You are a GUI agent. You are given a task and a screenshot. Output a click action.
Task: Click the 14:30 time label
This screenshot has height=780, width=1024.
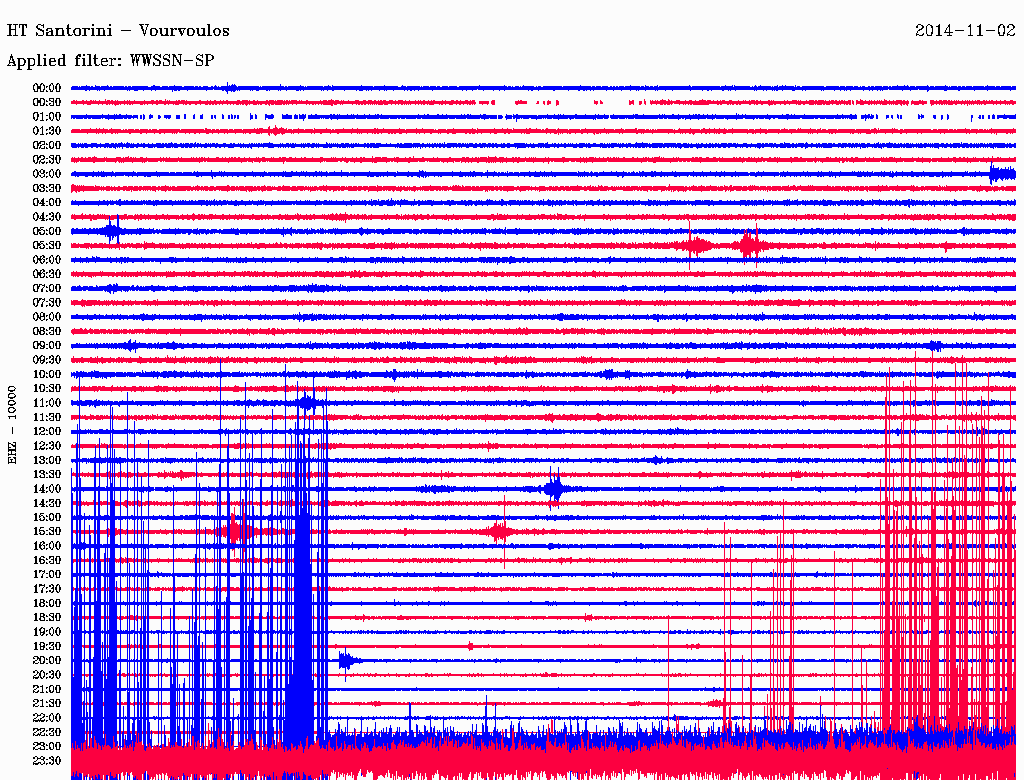(47, 504)
